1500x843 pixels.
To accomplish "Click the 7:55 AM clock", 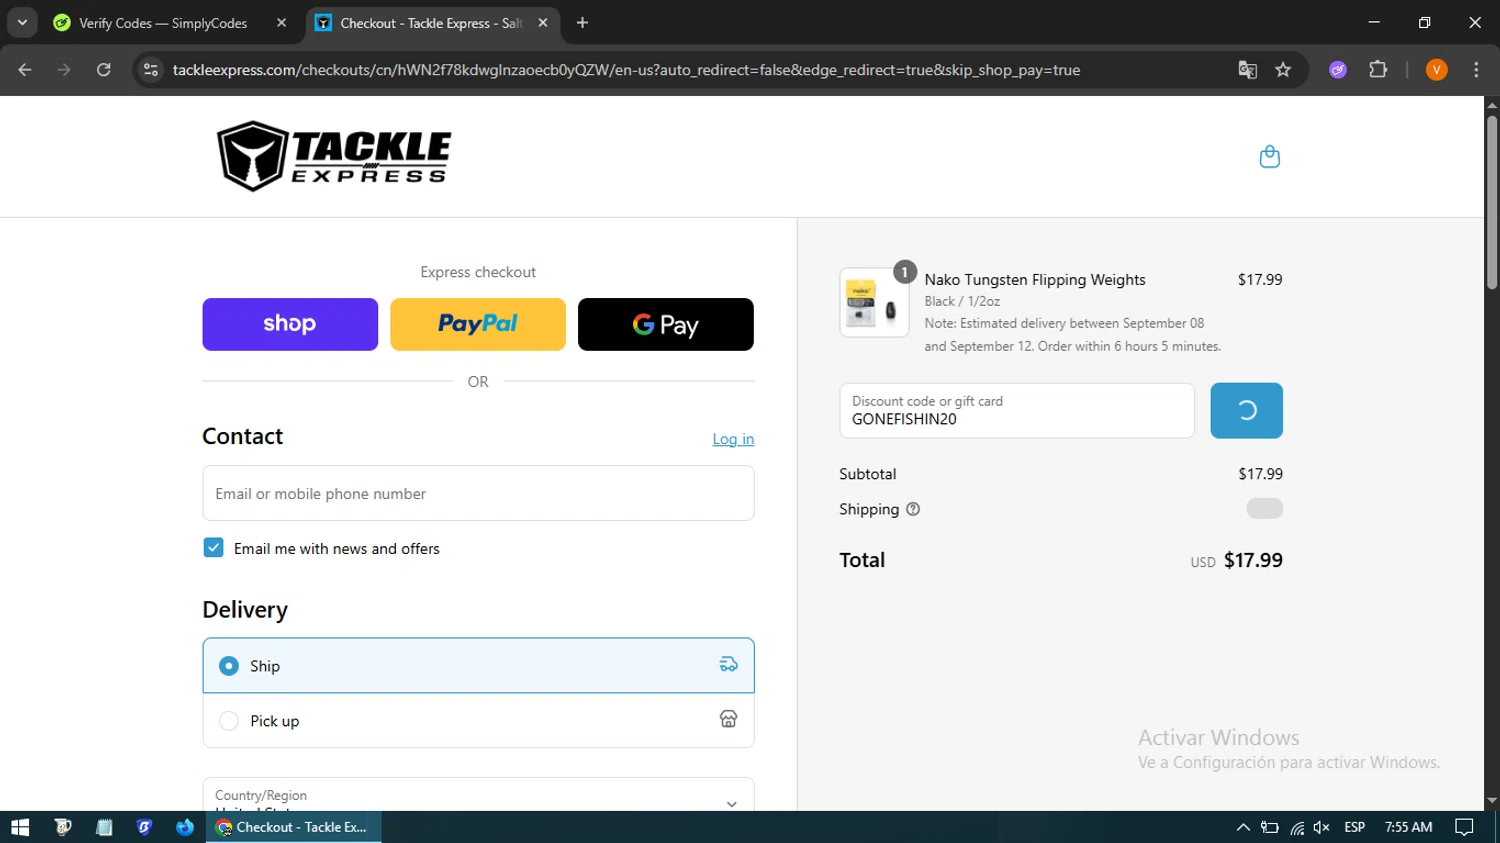I will (x=1409, y=827).
